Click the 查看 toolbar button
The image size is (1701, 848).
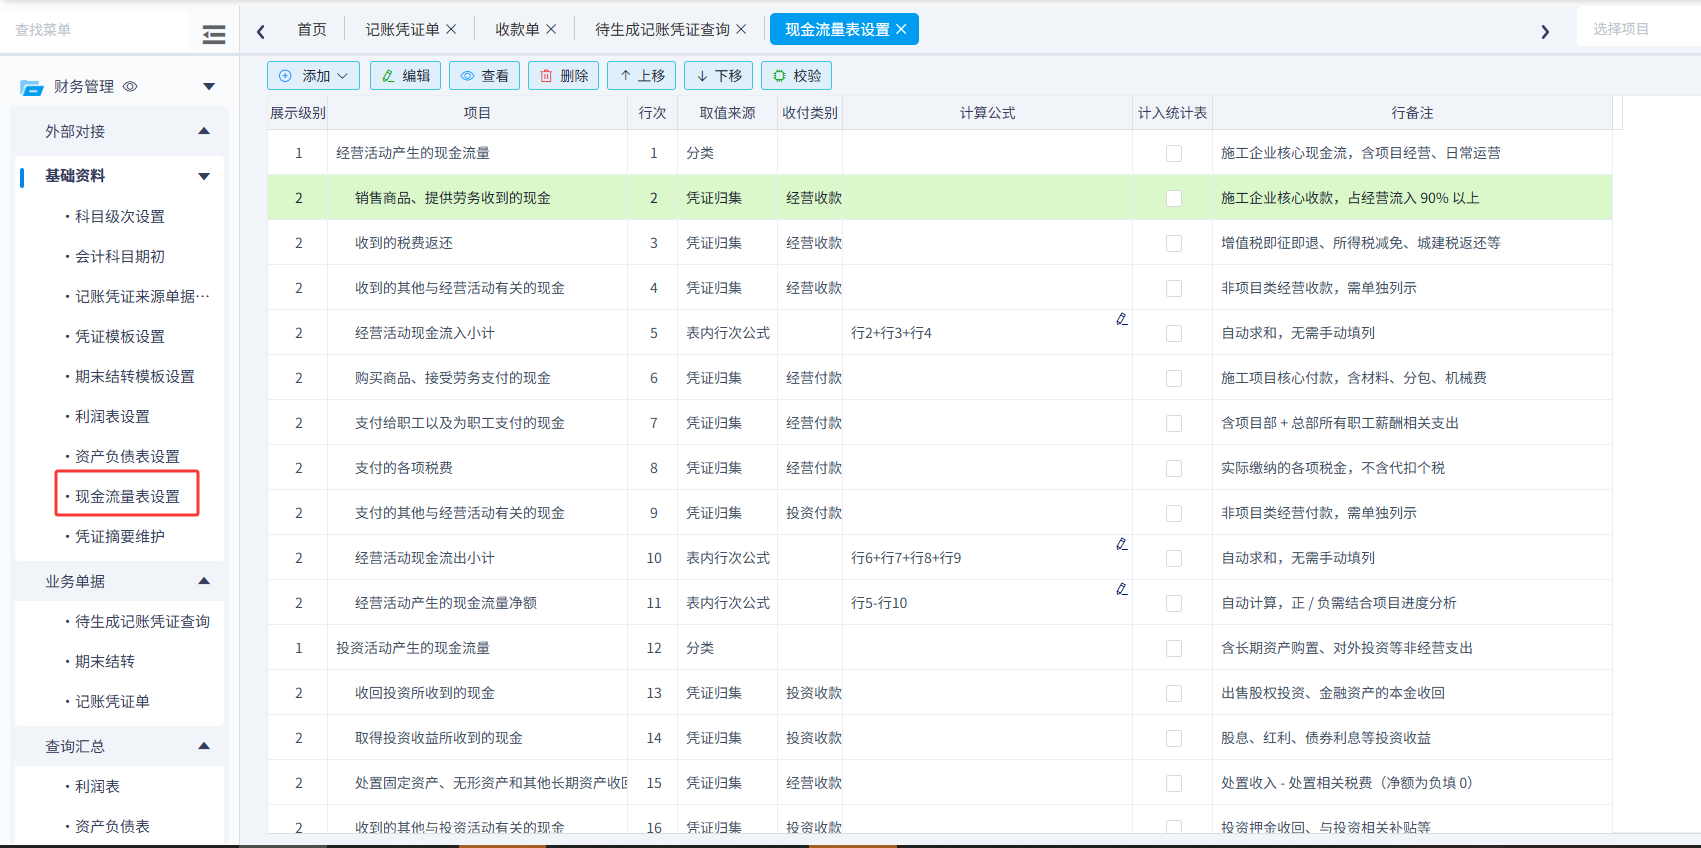(x=484, y=76)
